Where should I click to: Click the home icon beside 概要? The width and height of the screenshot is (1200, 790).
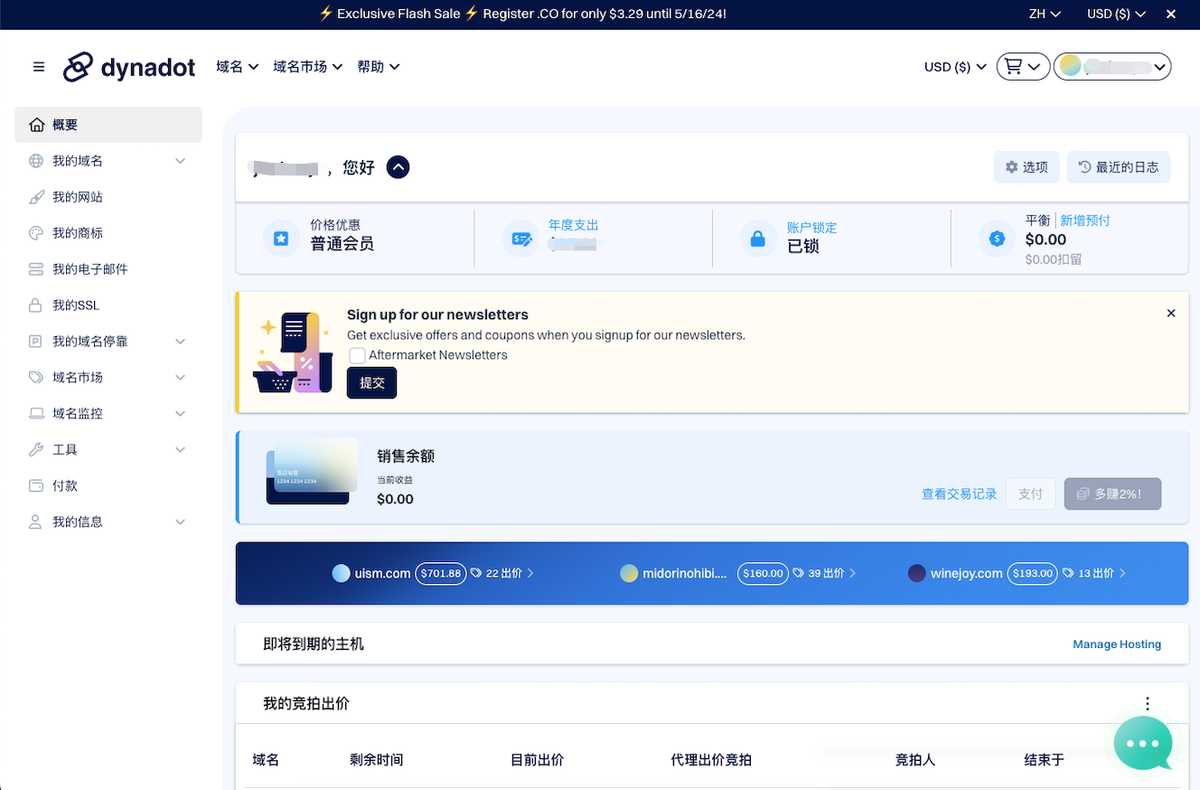pos(37,125)
